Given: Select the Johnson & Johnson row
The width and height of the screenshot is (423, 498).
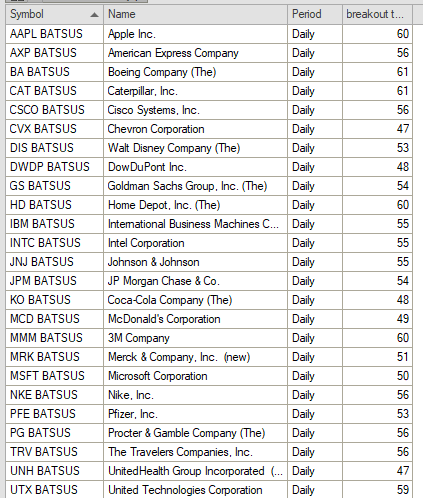Looking at the screenshot, I should [209, 262].
